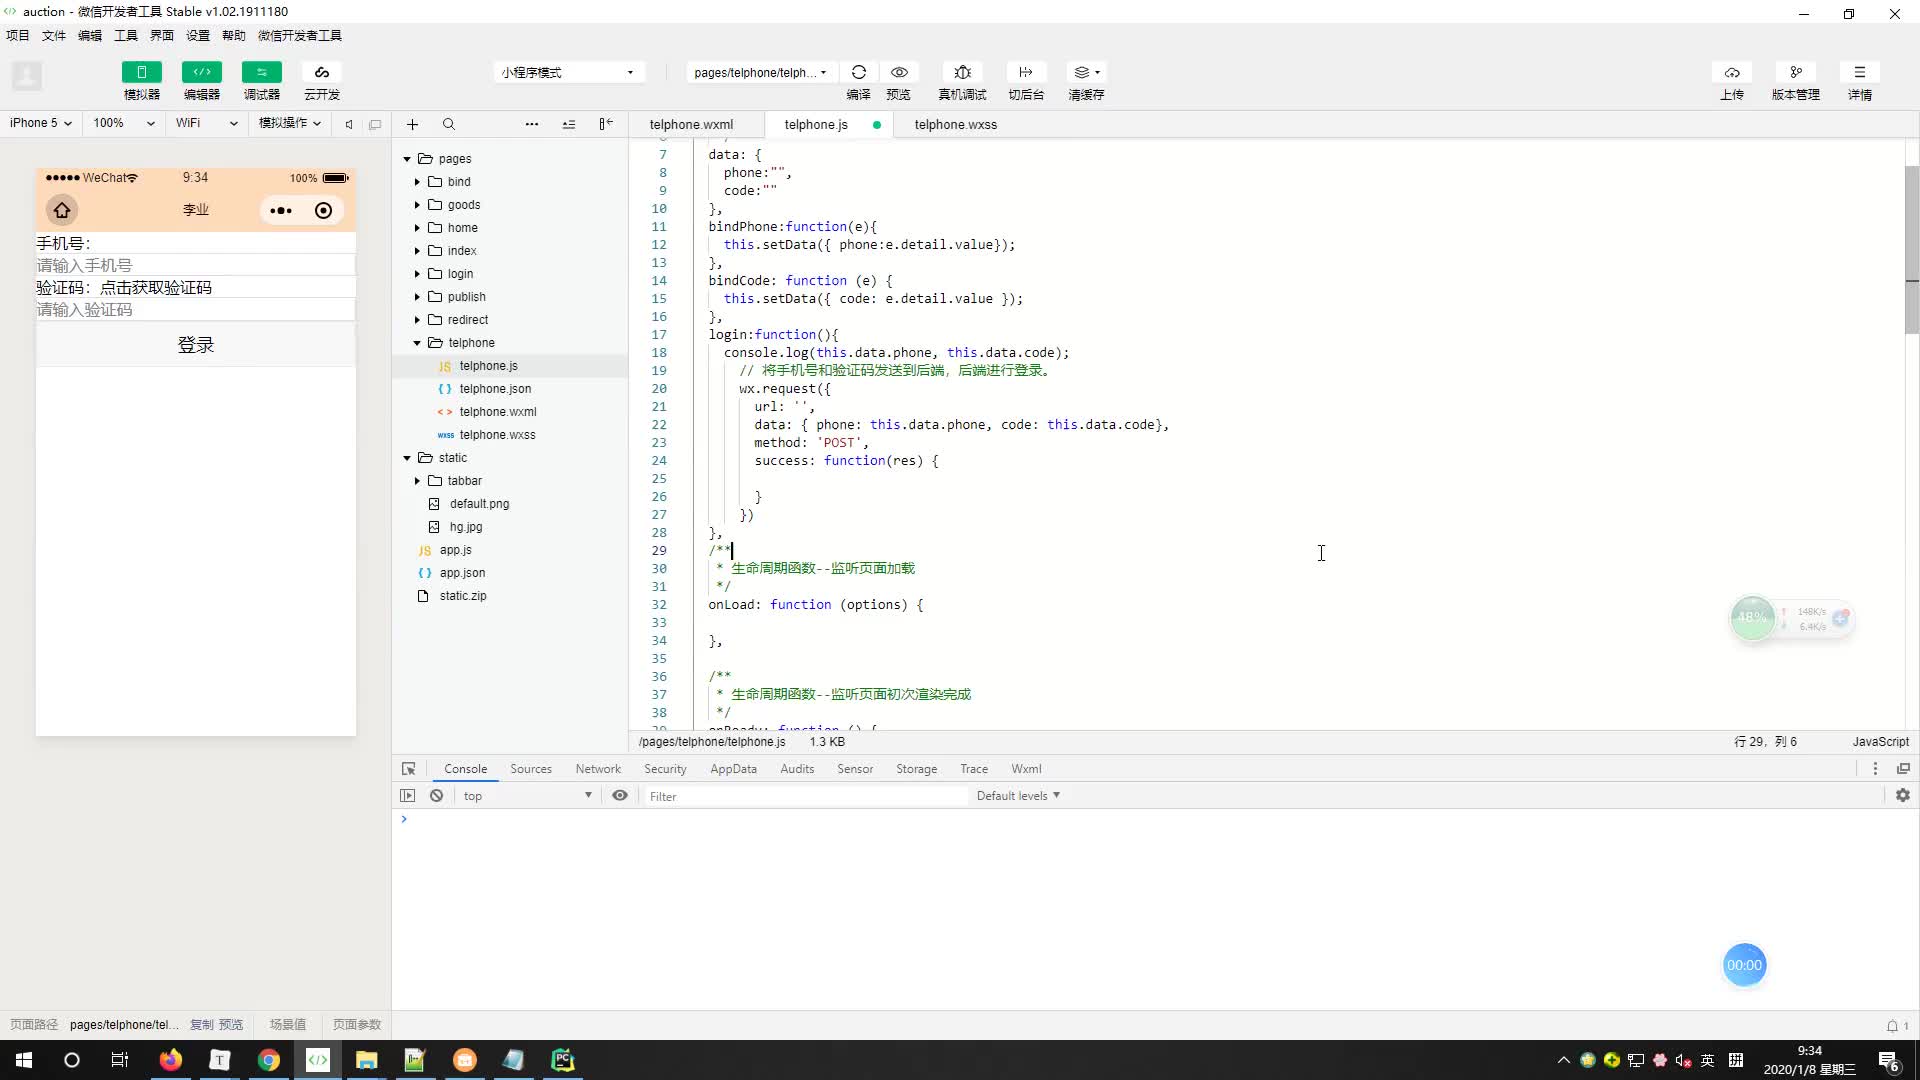Switch to the AppData devtools tab
The image size is (1920, 1080).
(733, 769)
